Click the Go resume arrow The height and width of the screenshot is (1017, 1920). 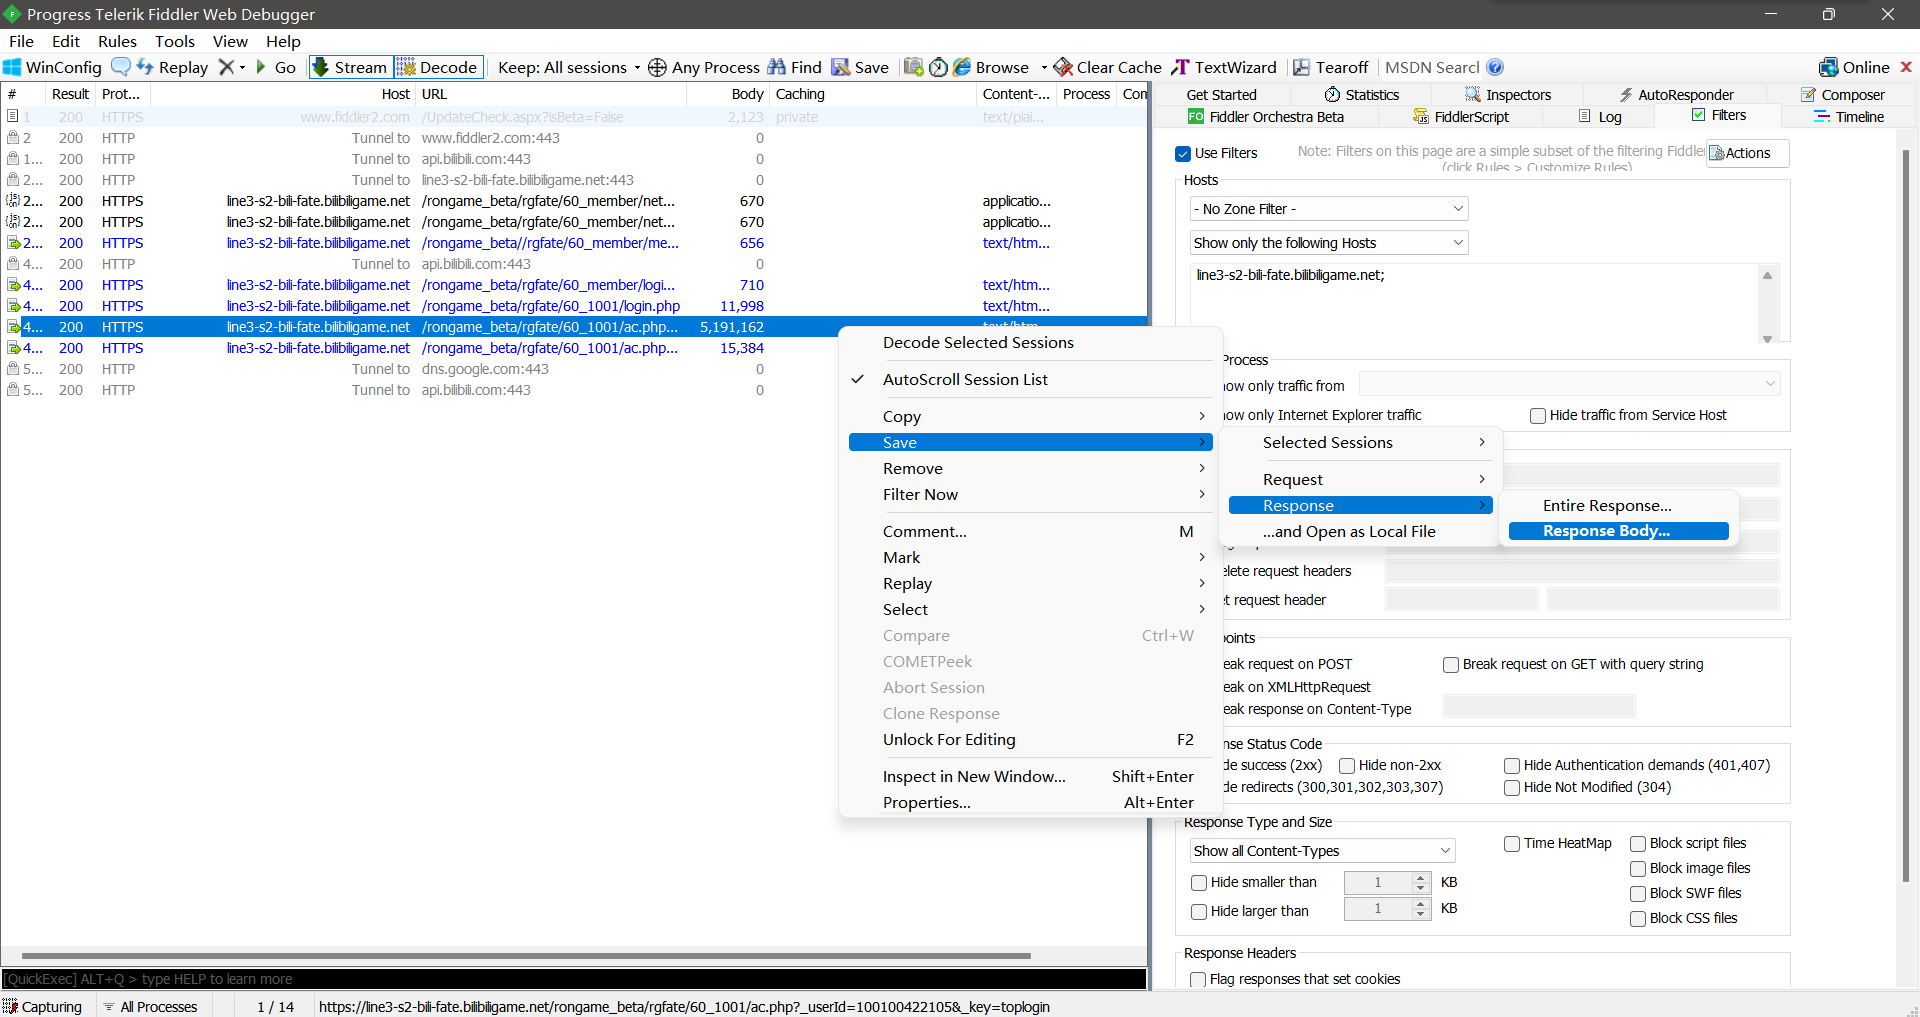tap(275, 67)
